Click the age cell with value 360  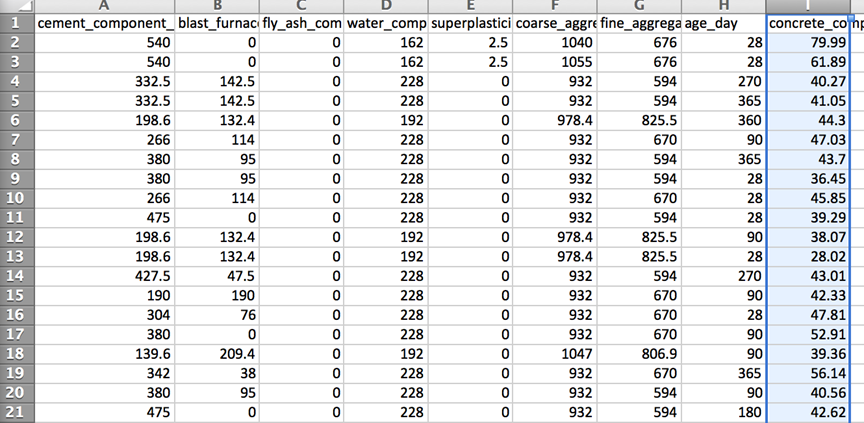point(726,118)
